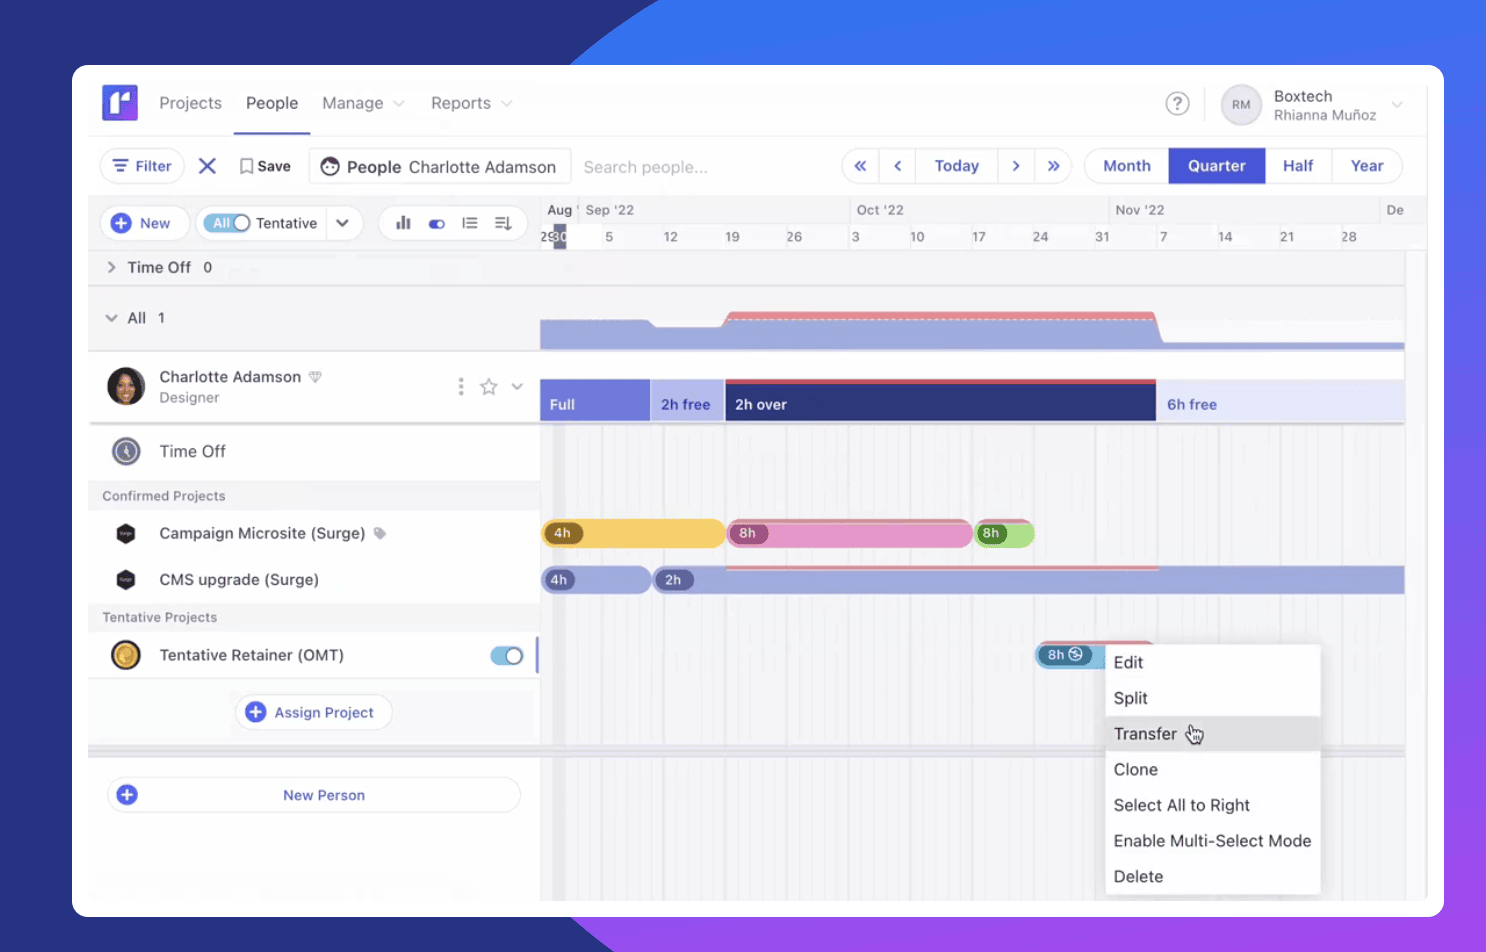This screenshot has width=1486, height=952.
Task: Click the 2h CMS upgrade assignment bar
Action: pos(1029,580)
